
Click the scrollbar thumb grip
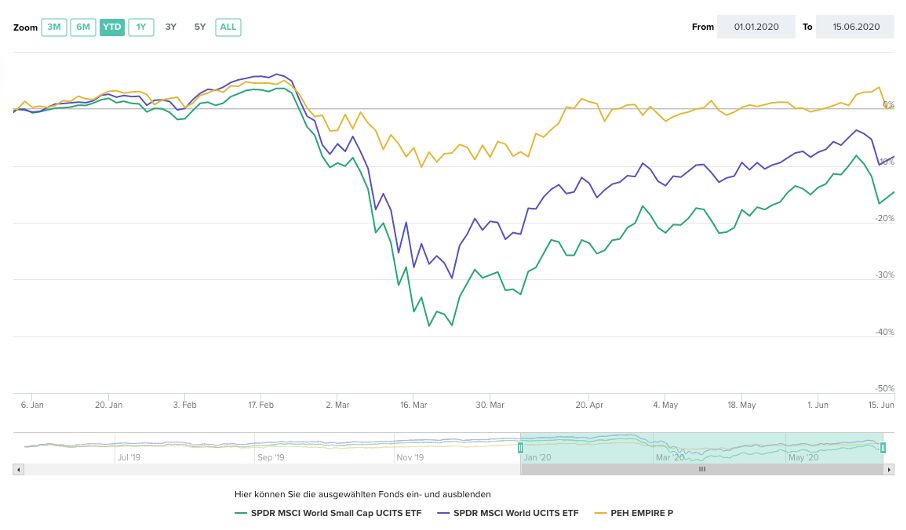(x=701, y=468)
